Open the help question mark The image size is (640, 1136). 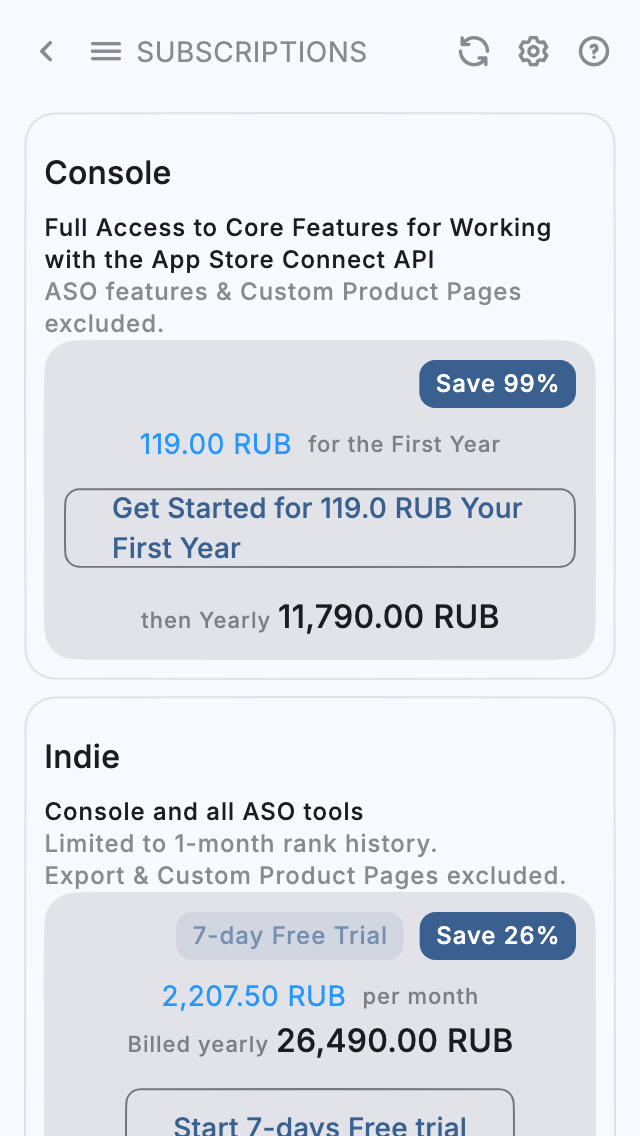tap(593, 52)
